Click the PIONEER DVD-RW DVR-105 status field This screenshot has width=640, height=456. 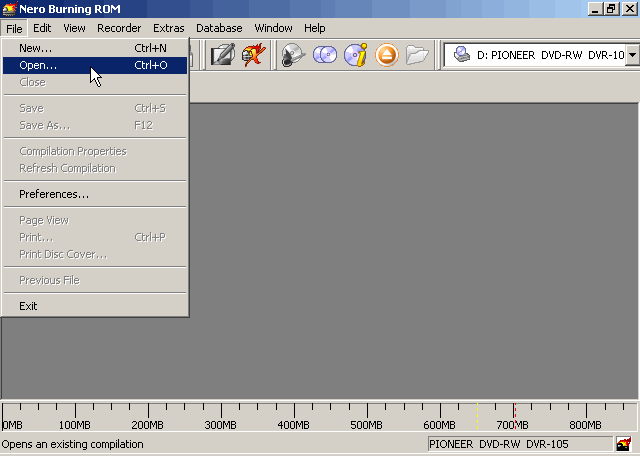(520, 444)
